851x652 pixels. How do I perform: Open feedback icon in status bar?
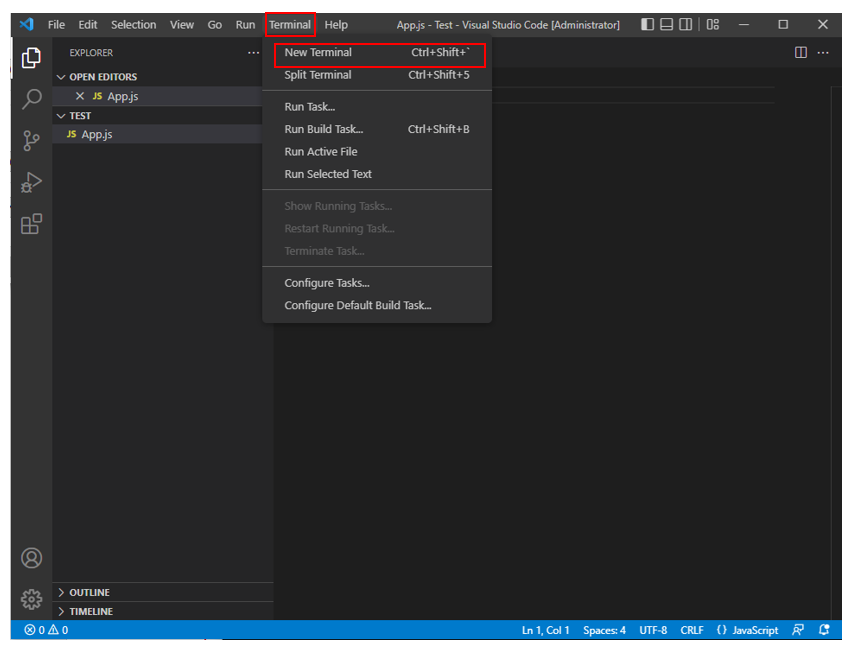pyautogui.click(x=798, y=630)
